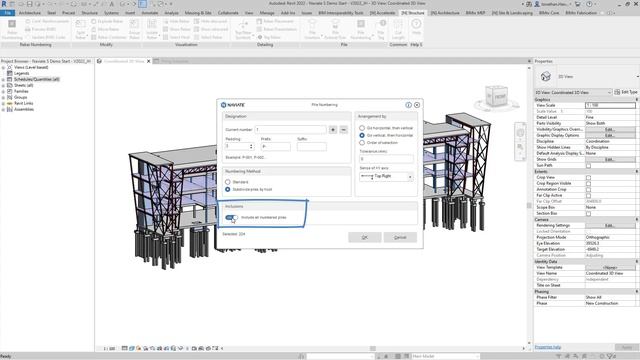Click the drawing area horizontal scrollbar thumb
Viewport: 640px width, 360px height.
[373, 349]
